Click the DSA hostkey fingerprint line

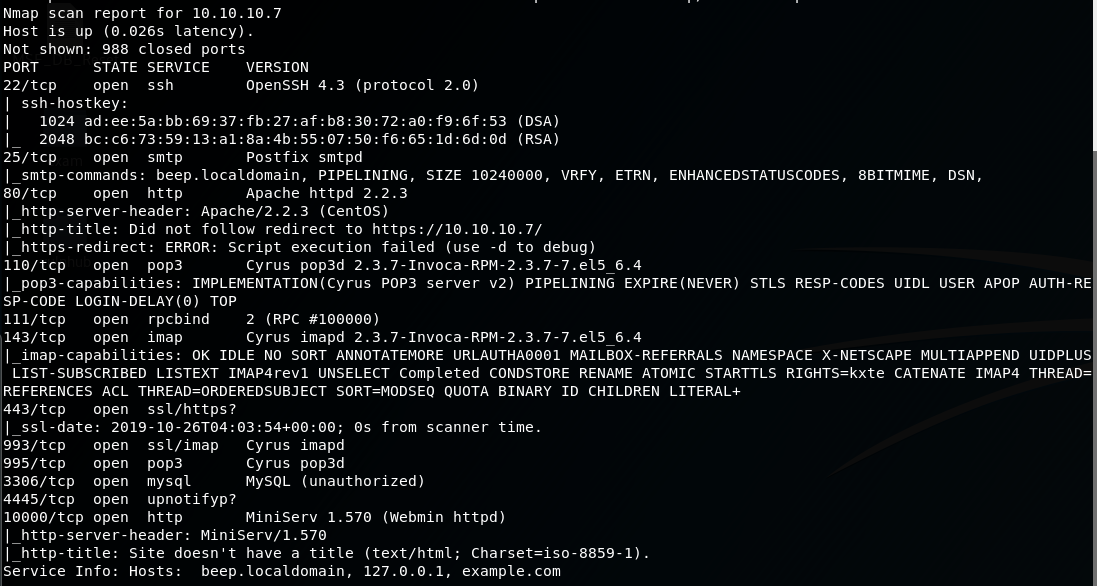(281, 121)
